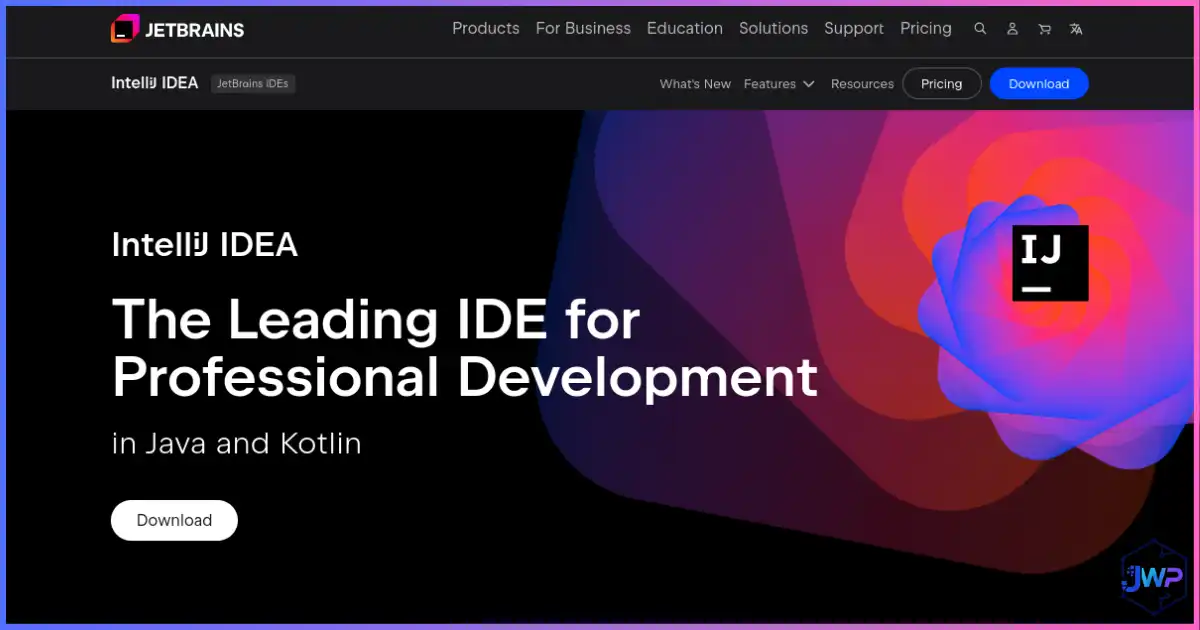Open the Solutions menu

[x=773, y=28]
